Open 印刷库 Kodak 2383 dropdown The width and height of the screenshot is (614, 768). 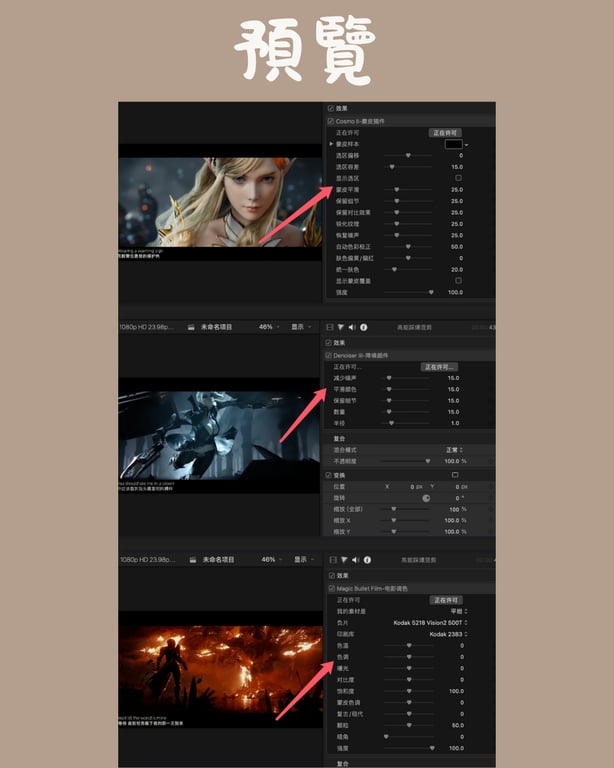click(448, 634)
